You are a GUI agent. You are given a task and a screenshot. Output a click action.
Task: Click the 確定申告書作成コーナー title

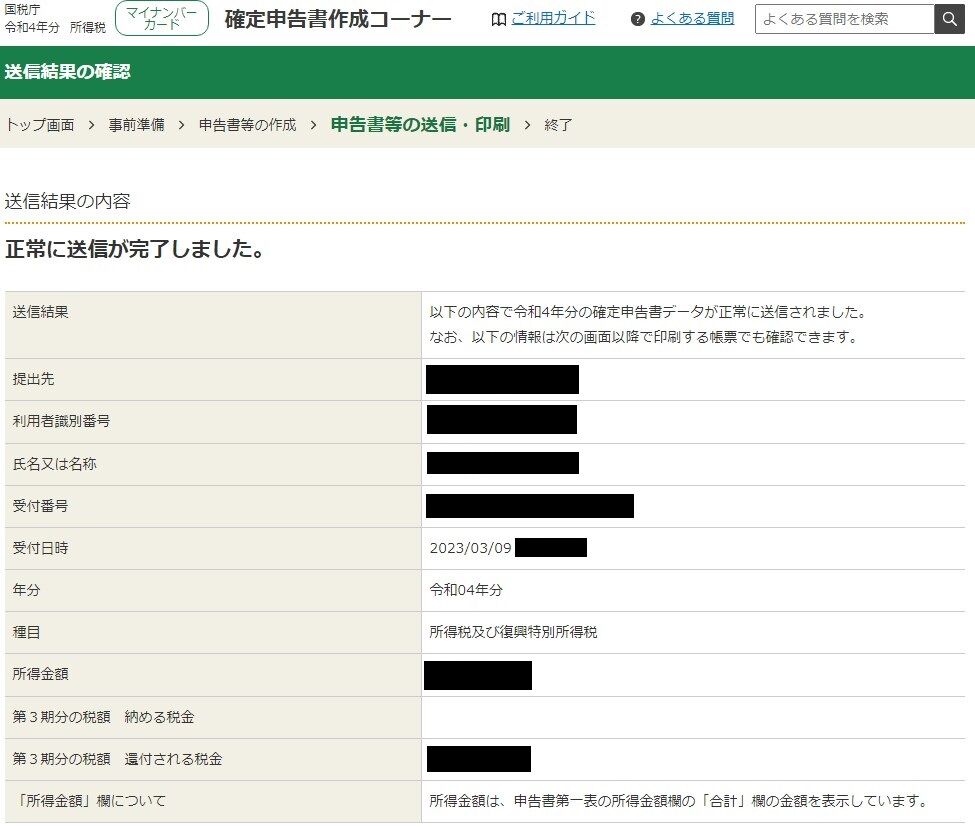point(338,19)
